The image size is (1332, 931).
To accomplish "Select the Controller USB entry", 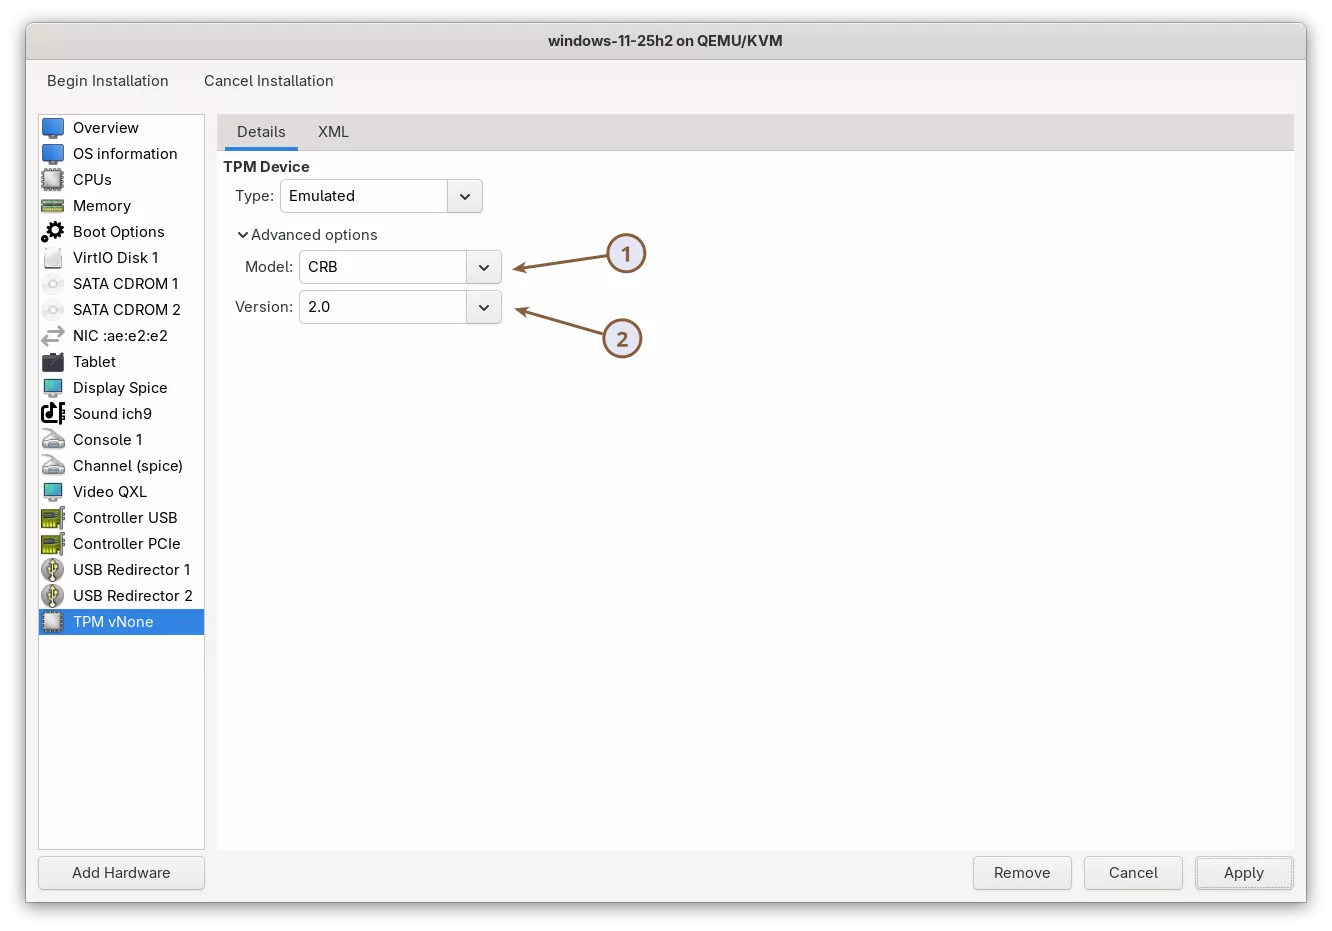I will [121, 518].
